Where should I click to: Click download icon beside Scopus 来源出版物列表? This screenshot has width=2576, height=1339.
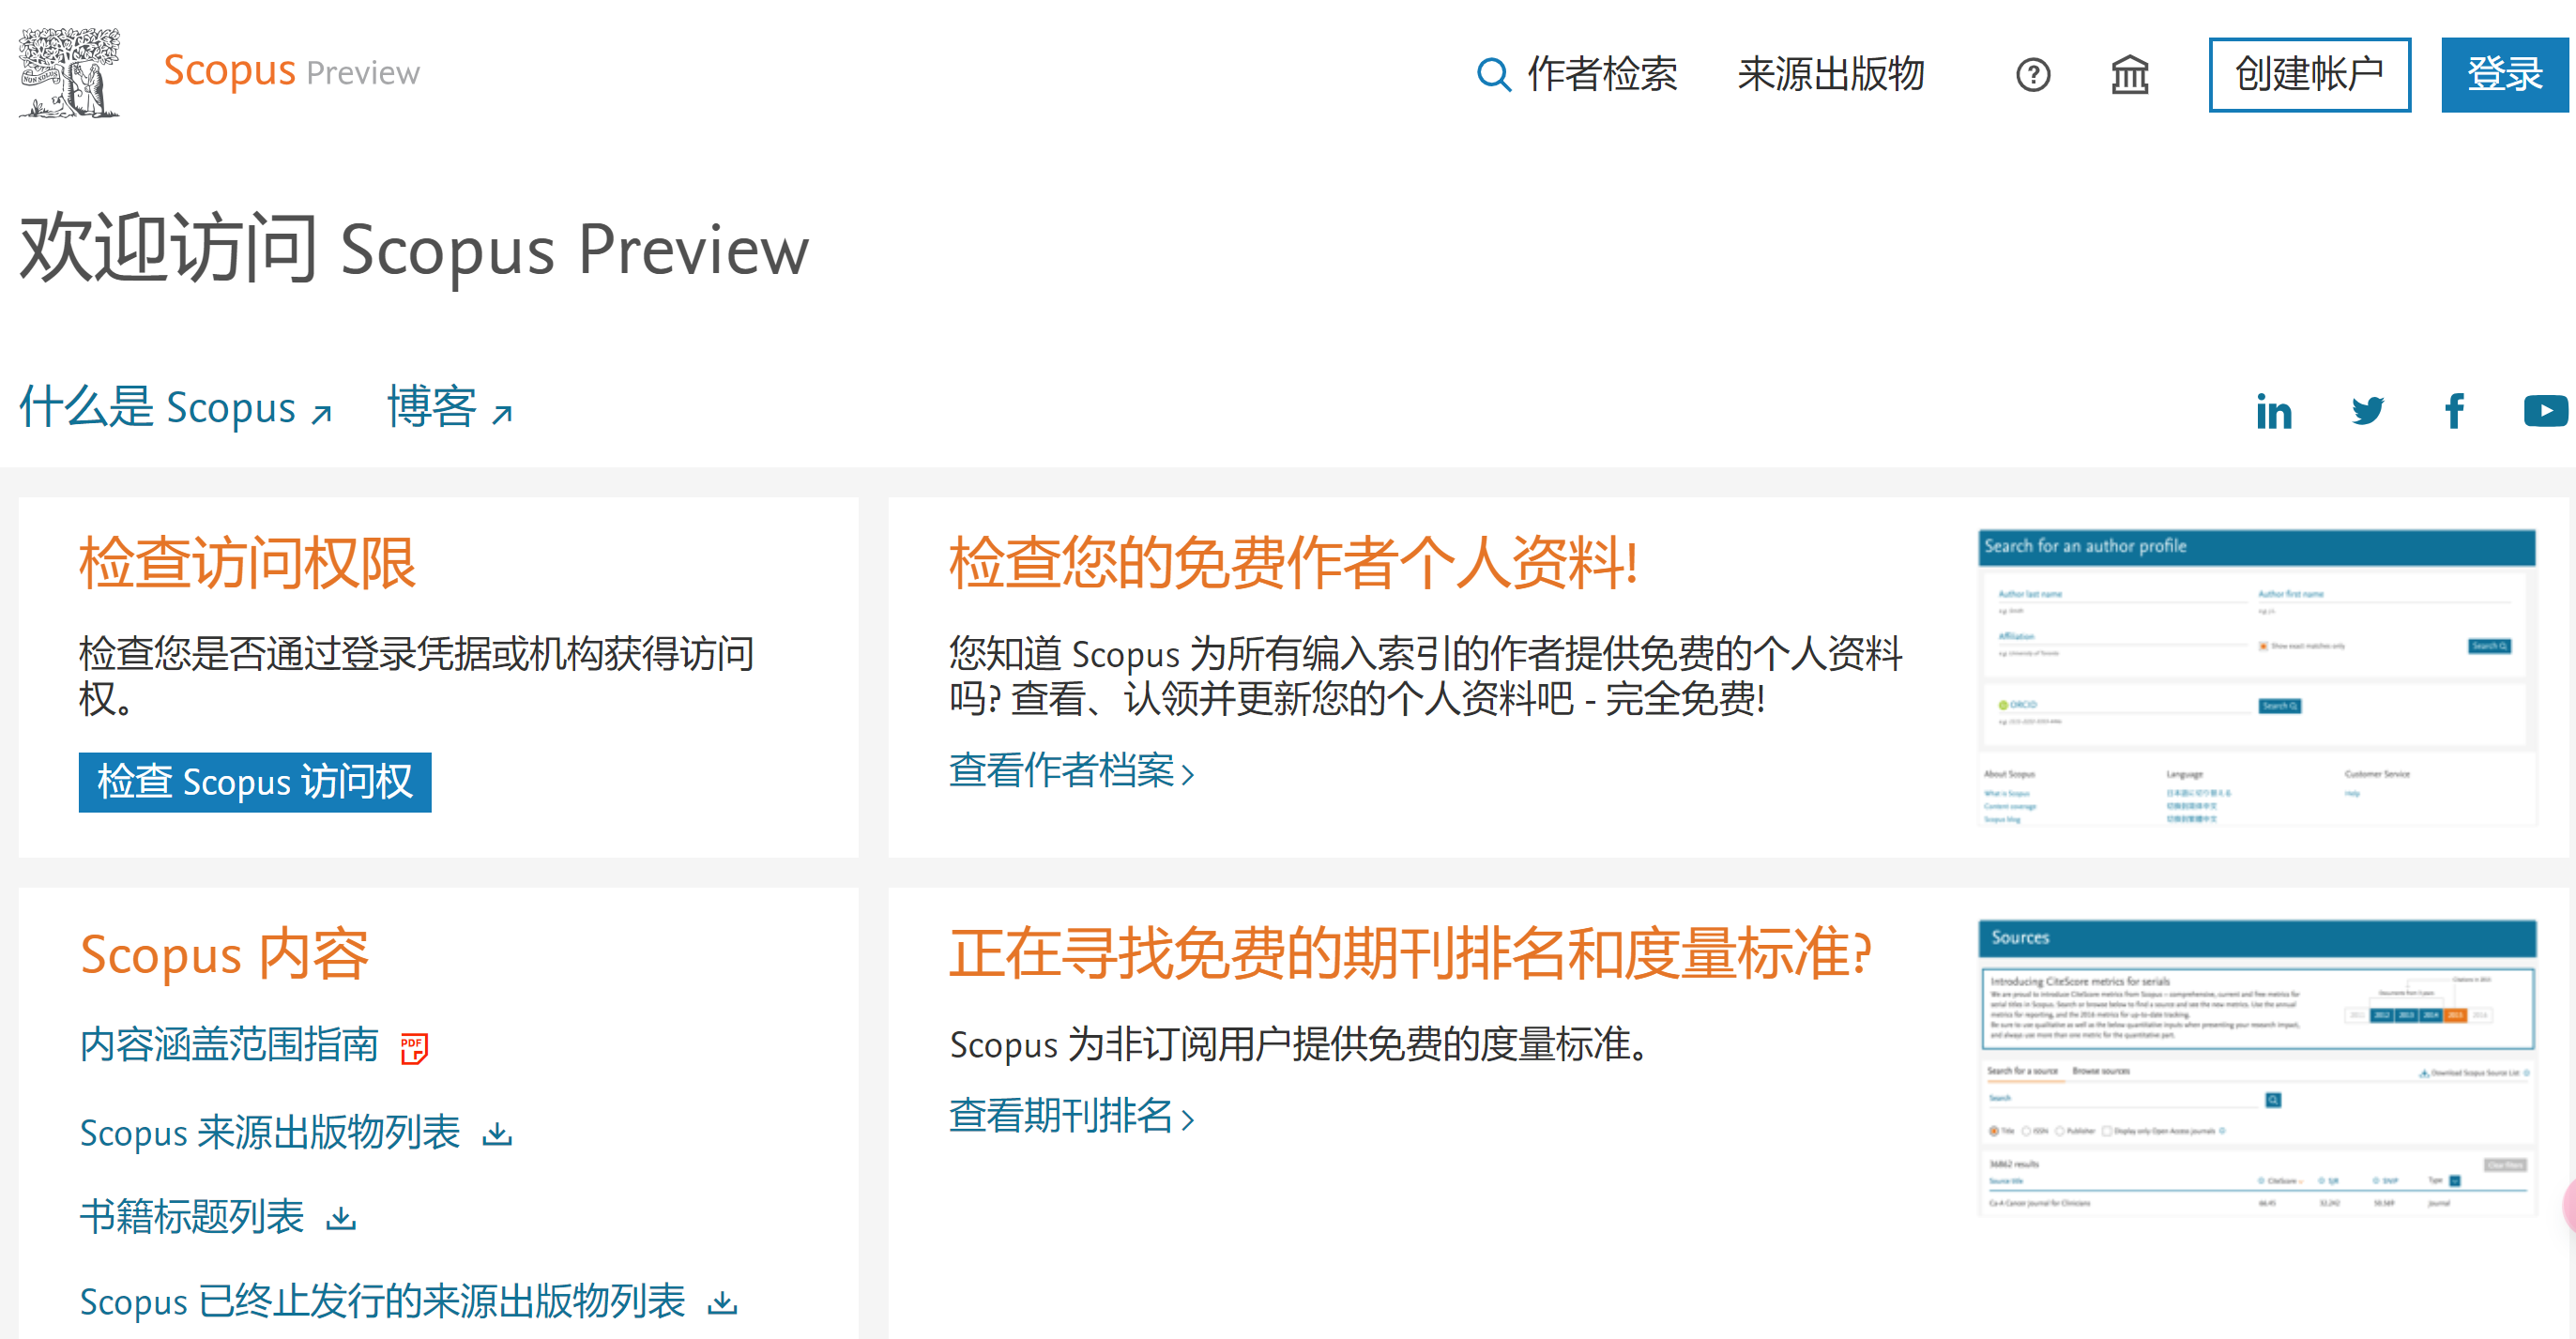tap(496, 1134)
